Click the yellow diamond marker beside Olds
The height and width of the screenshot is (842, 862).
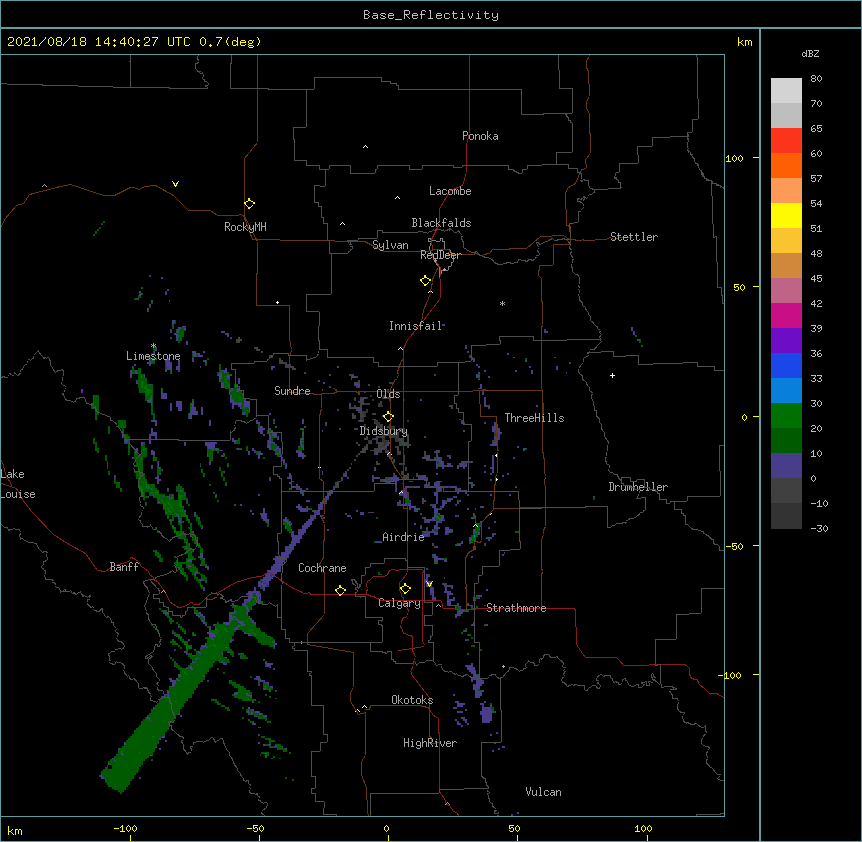[388, 416]
